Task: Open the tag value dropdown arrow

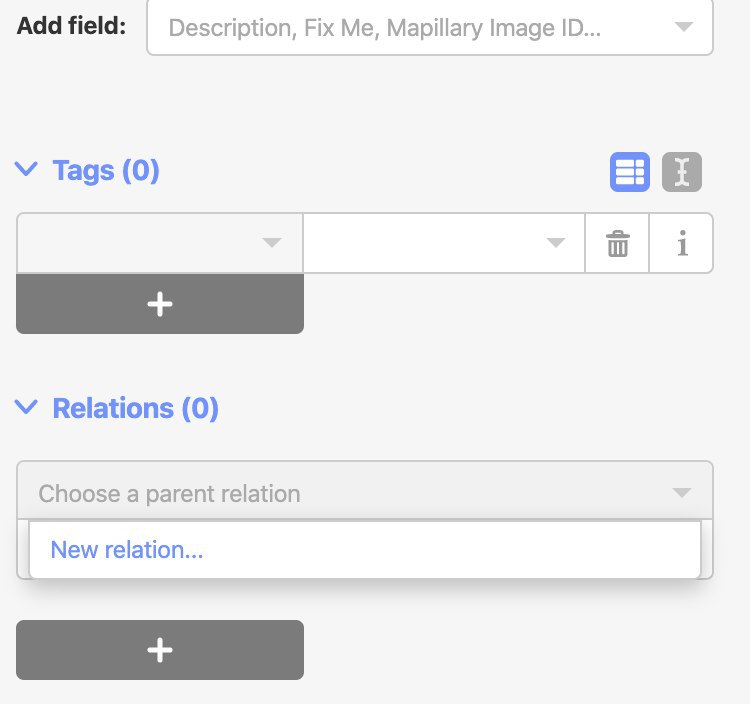Action: (x=555, y=242)
